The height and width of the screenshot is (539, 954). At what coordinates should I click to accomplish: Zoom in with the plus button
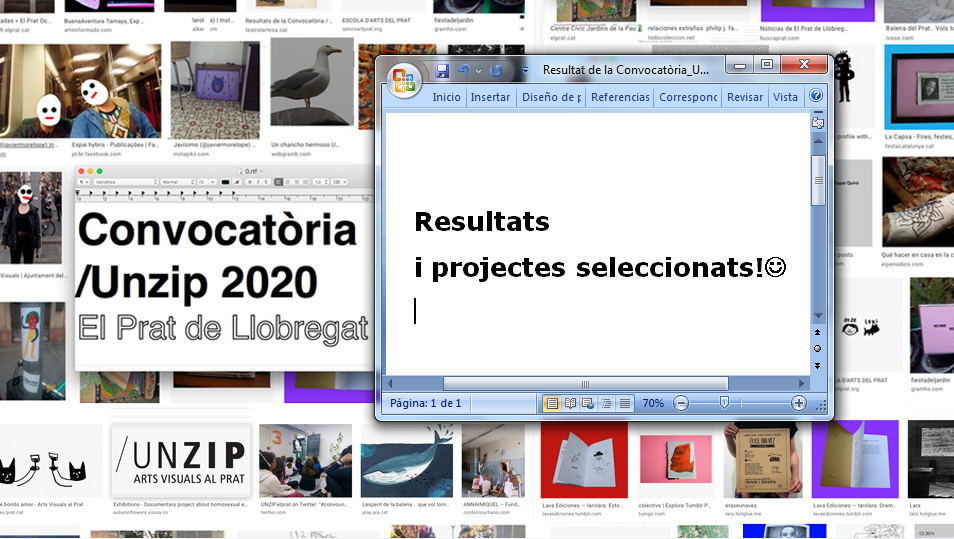coord(798,403)
